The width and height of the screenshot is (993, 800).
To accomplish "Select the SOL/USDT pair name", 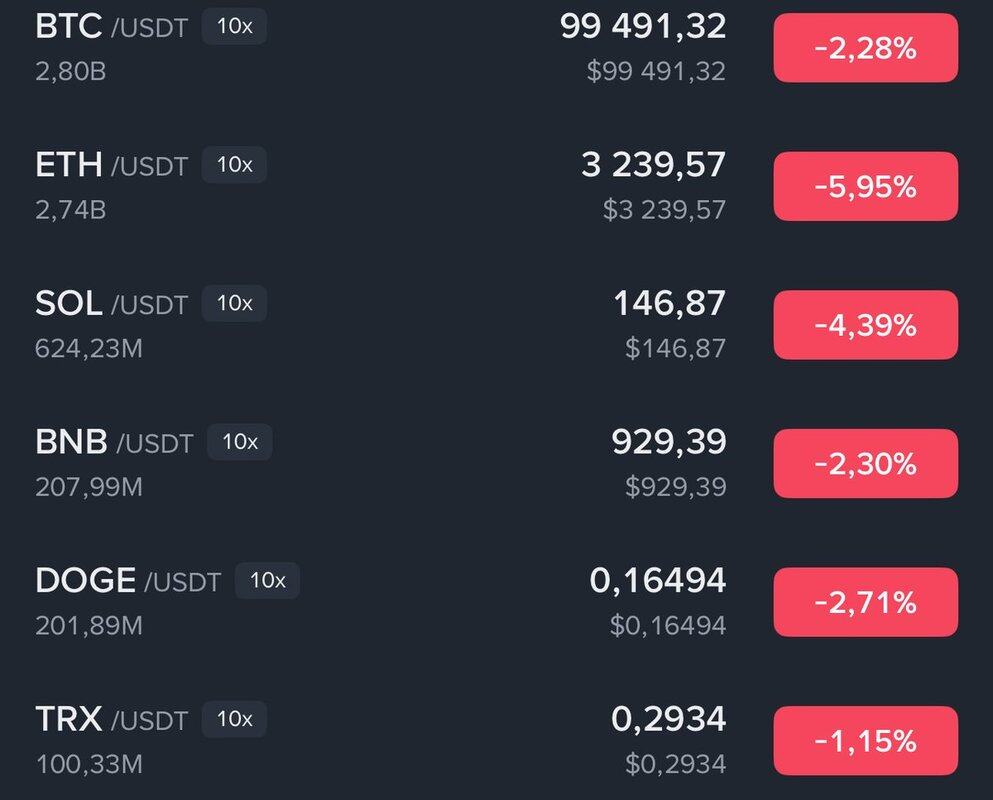I will point(111,303).
